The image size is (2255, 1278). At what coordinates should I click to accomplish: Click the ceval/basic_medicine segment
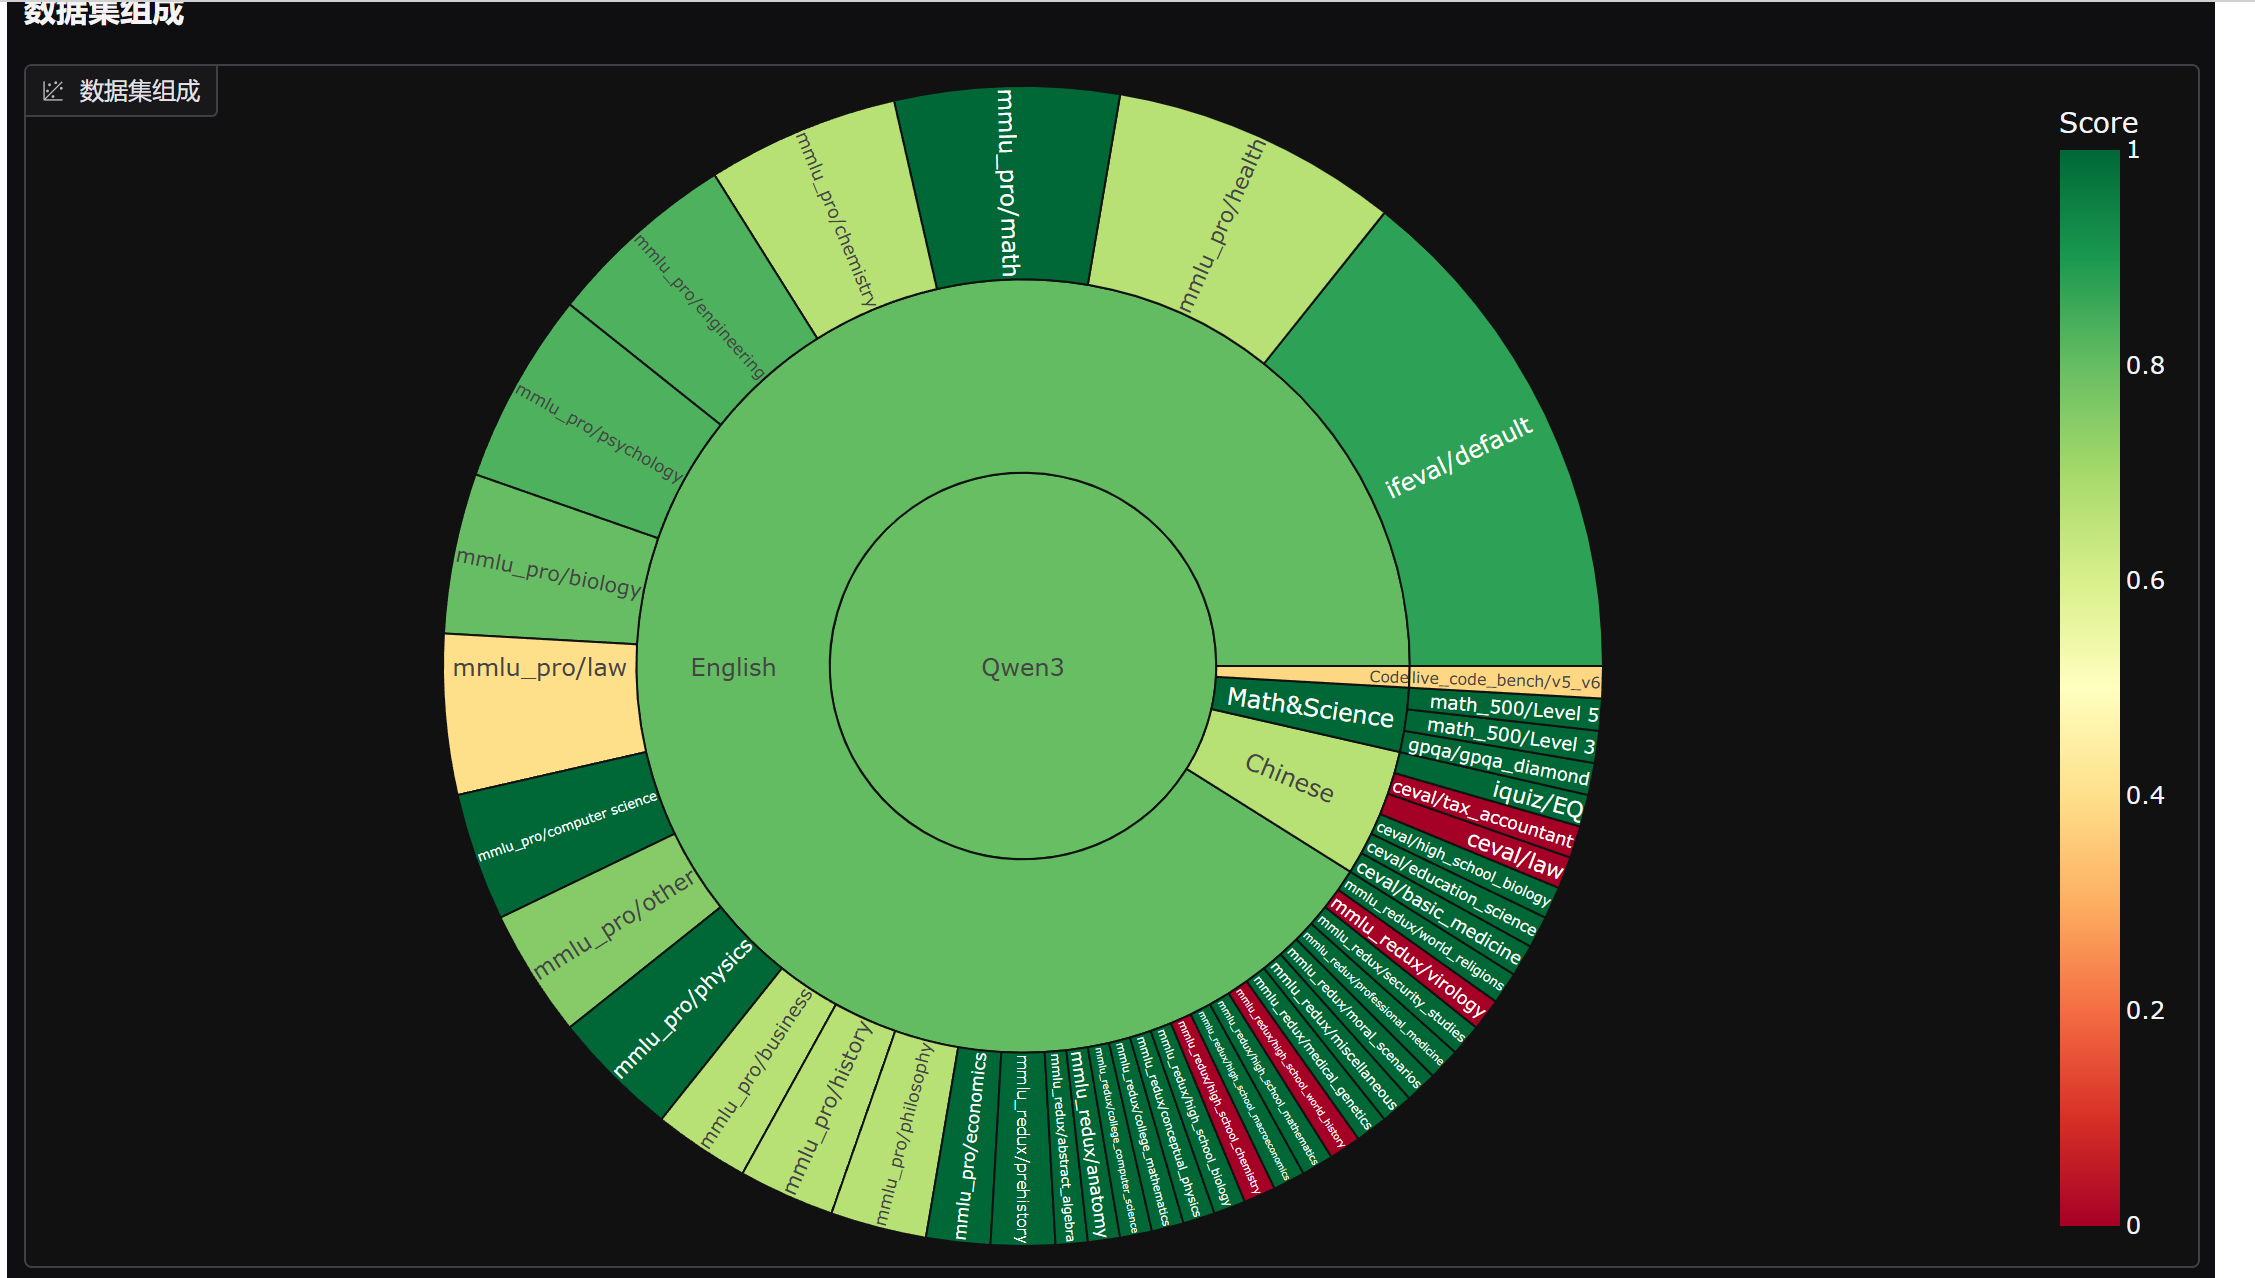click(x=1438, y=911)
